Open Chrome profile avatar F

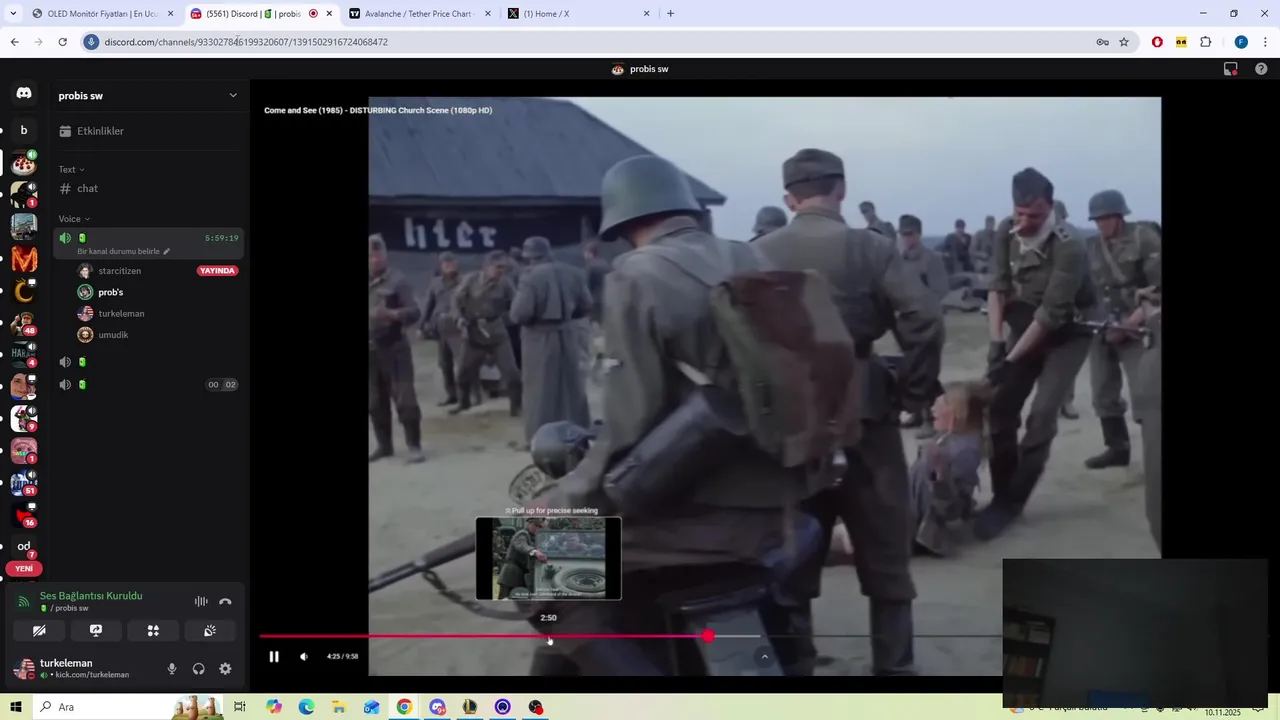point(1241,42)
